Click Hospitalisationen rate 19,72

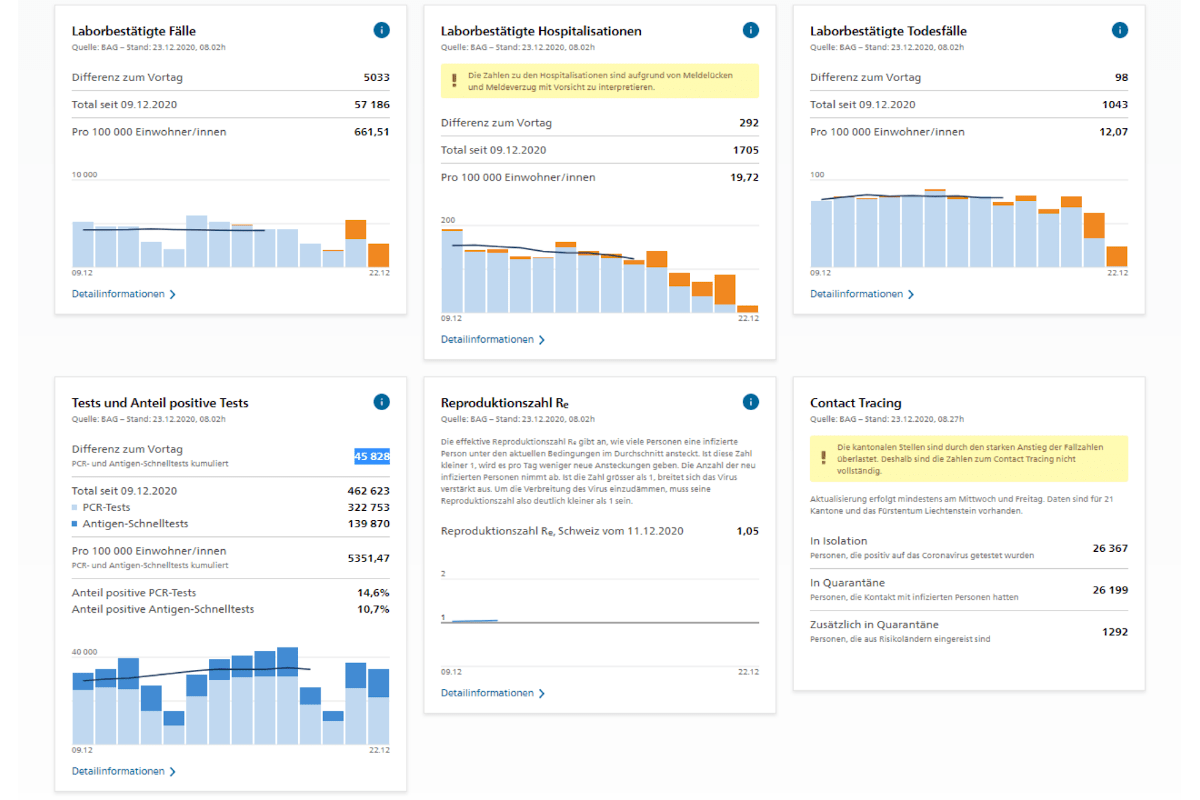(x=745, y=177)
